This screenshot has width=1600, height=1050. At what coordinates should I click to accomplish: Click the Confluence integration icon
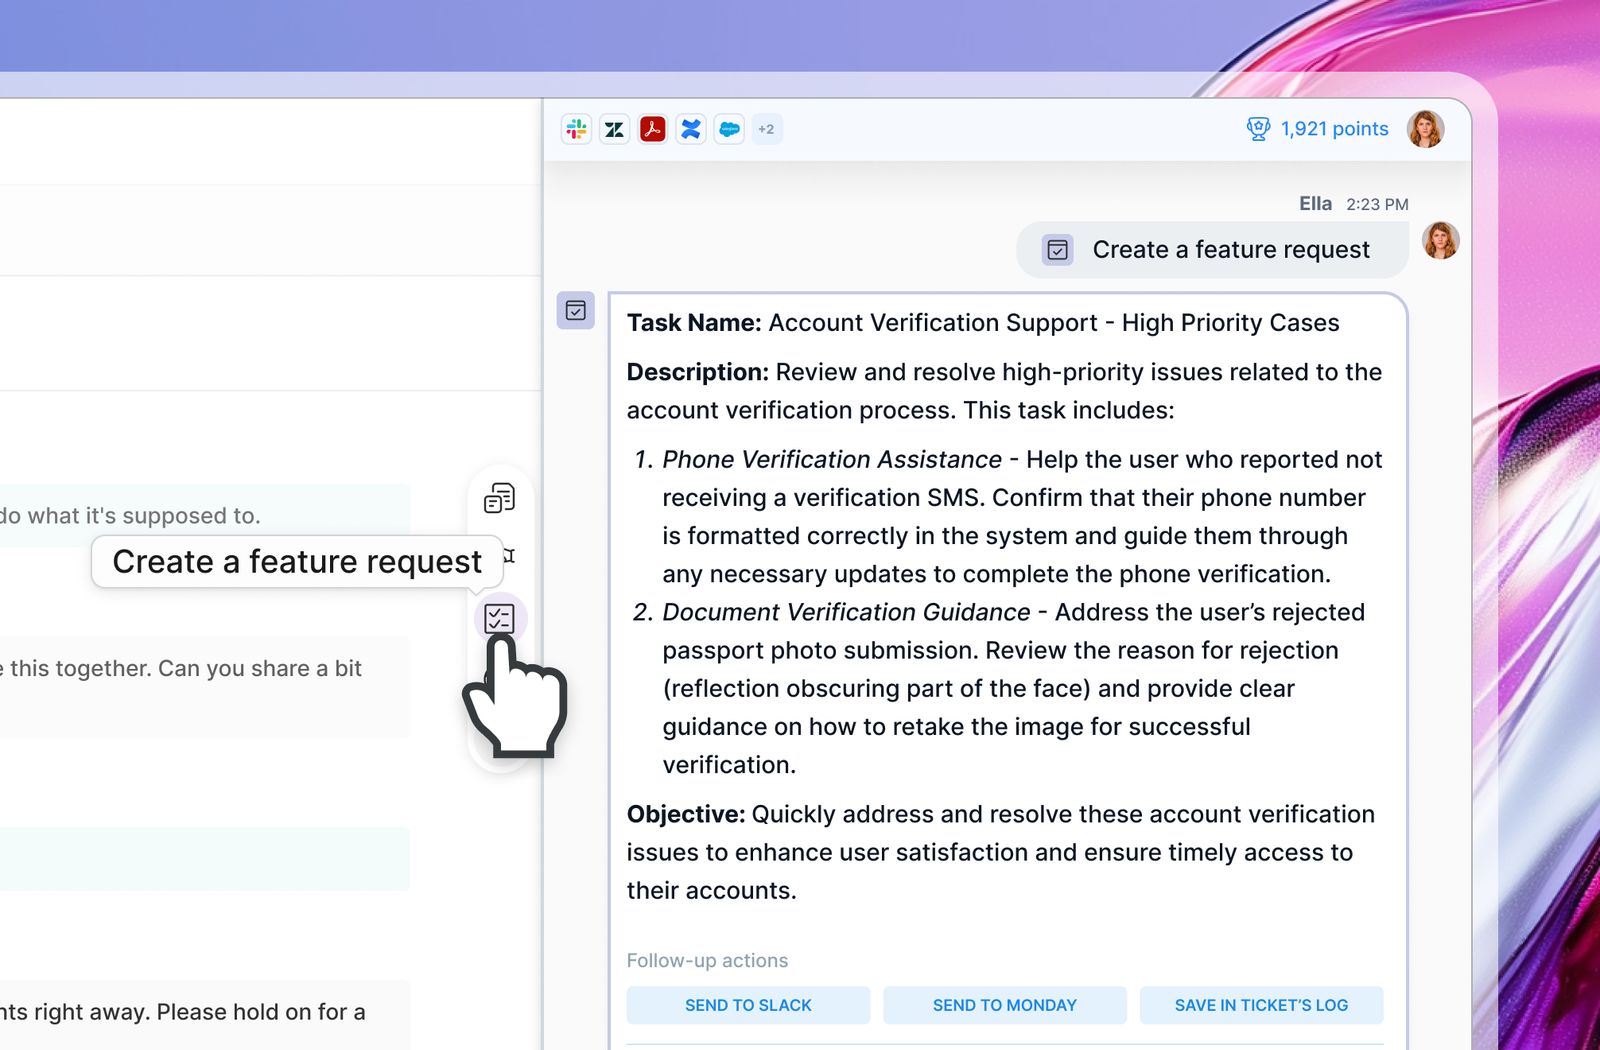coord(690,129)
